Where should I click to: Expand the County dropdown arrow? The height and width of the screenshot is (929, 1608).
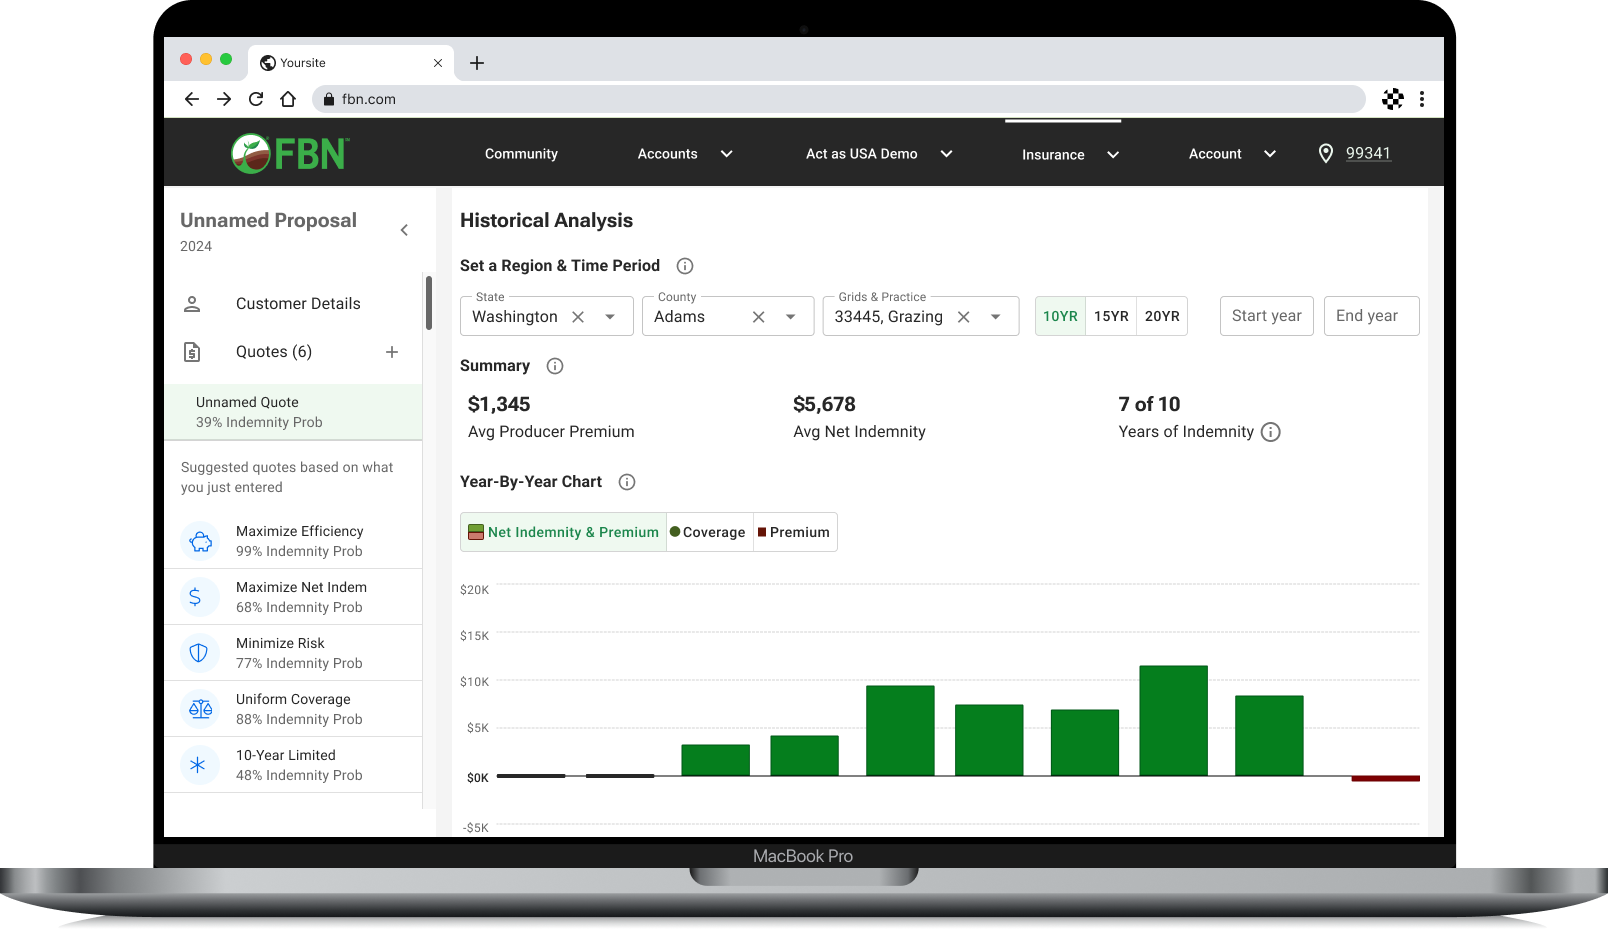(791, 317)
